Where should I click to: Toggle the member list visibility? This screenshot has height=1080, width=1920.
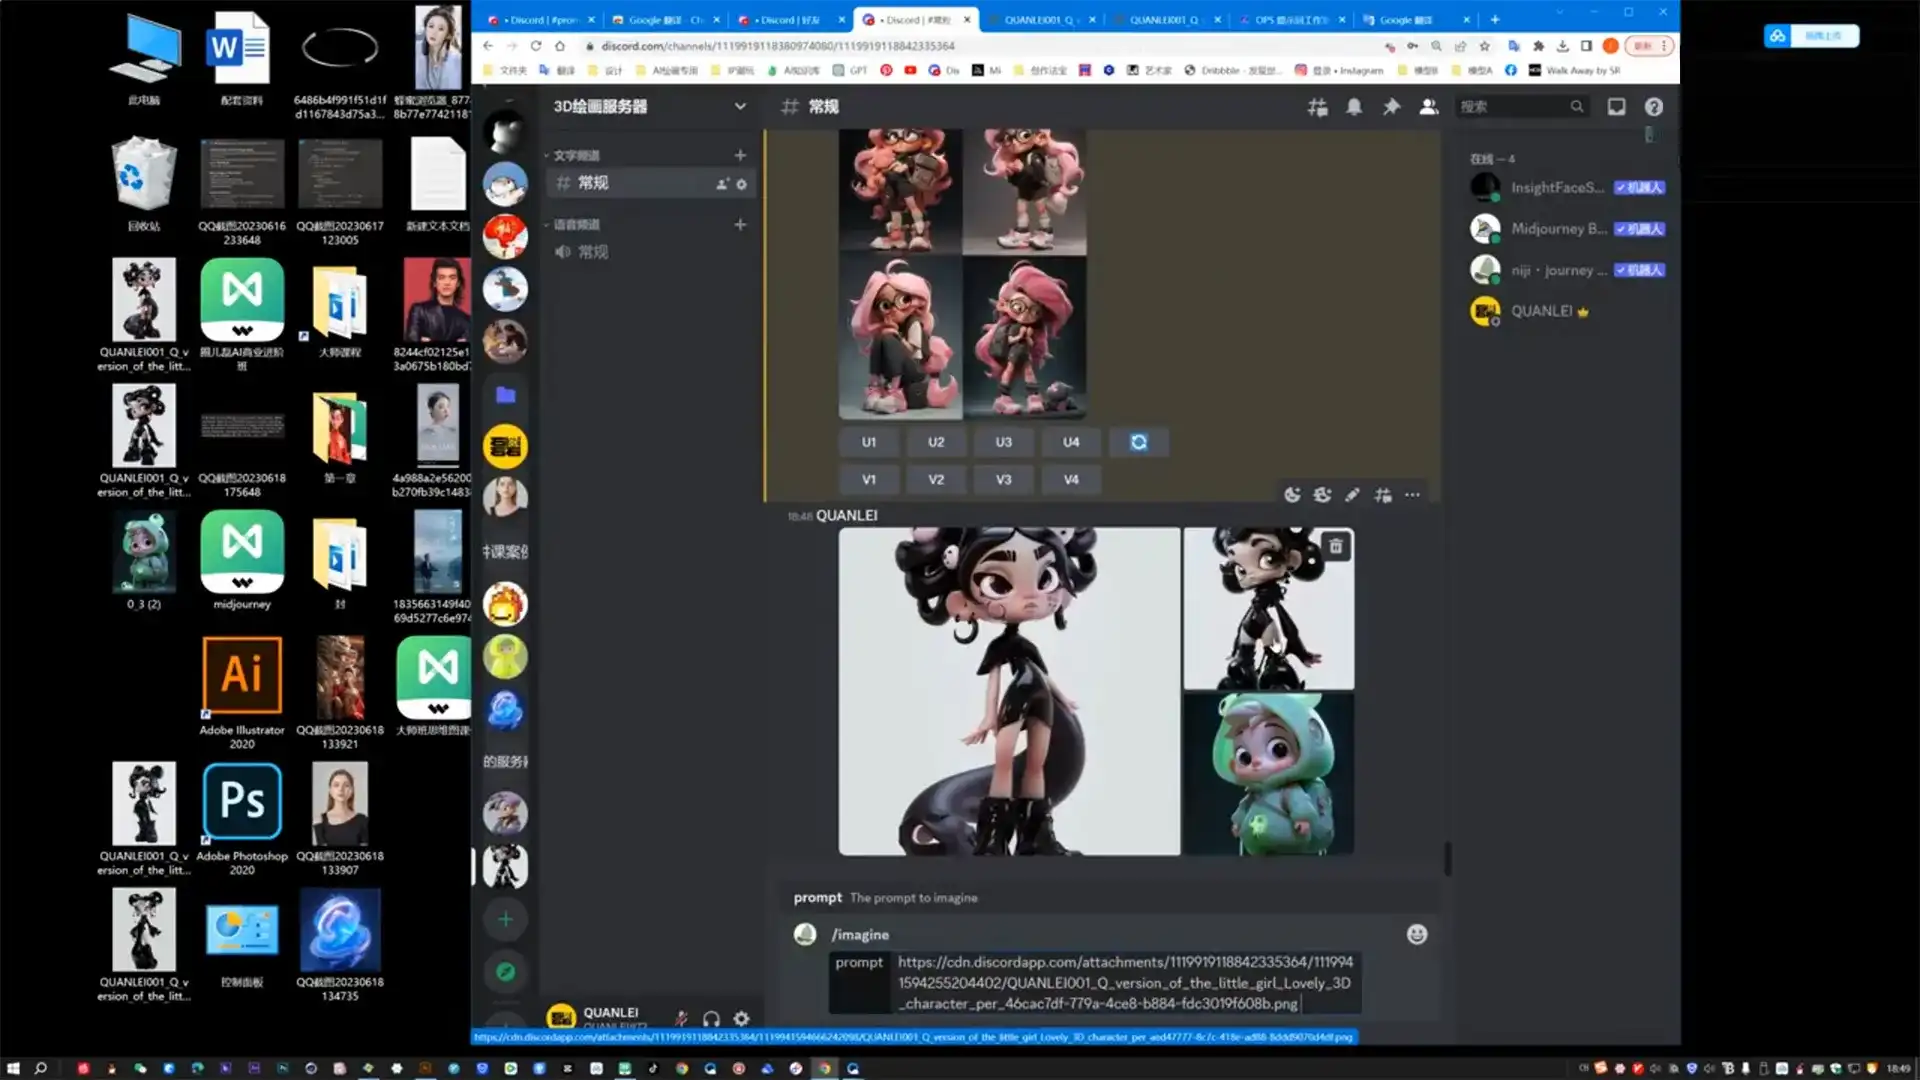pyautogui.click(x=1428, y=107)
